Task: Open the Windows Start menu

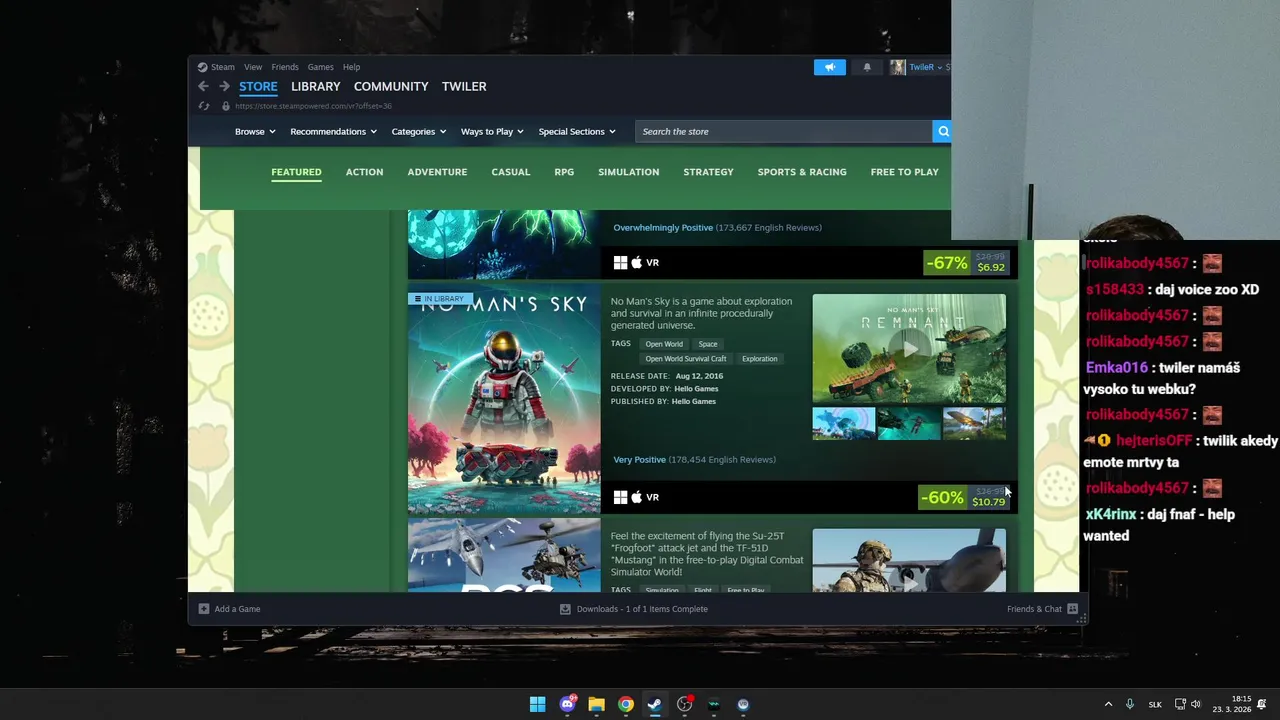Action: (x=537, y=704)
